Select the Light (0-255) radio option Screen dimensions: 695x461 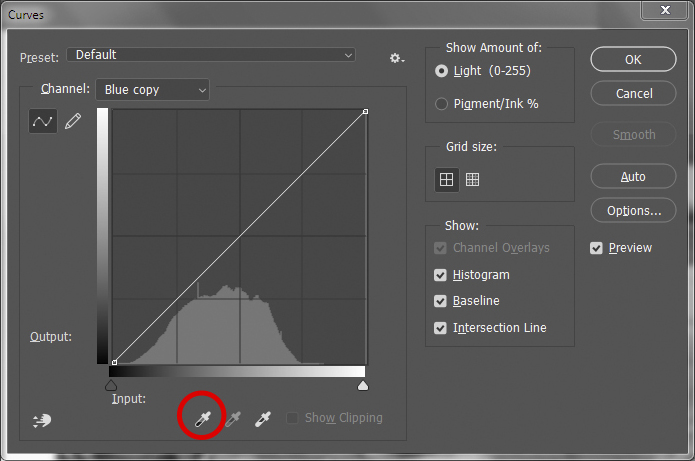[442, 72]
